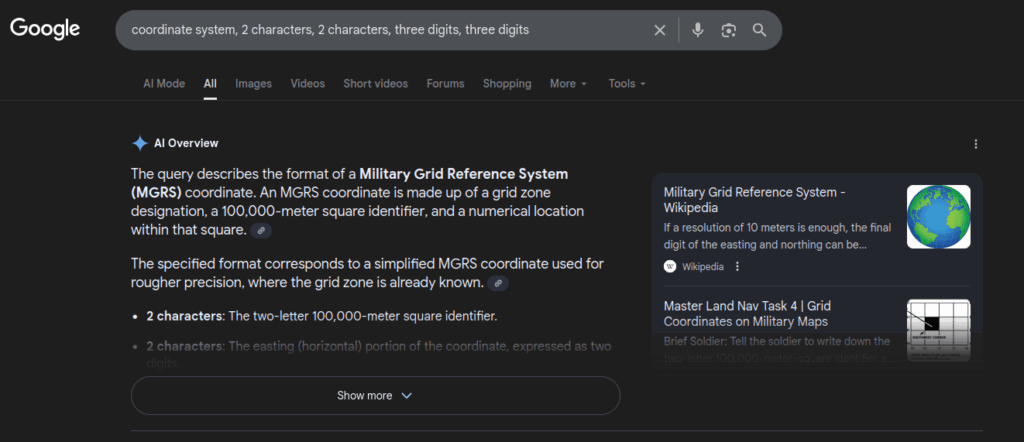Open Master Land Nav Task 4 link
The image size is (1024, 442).
[x=747, y=313]
